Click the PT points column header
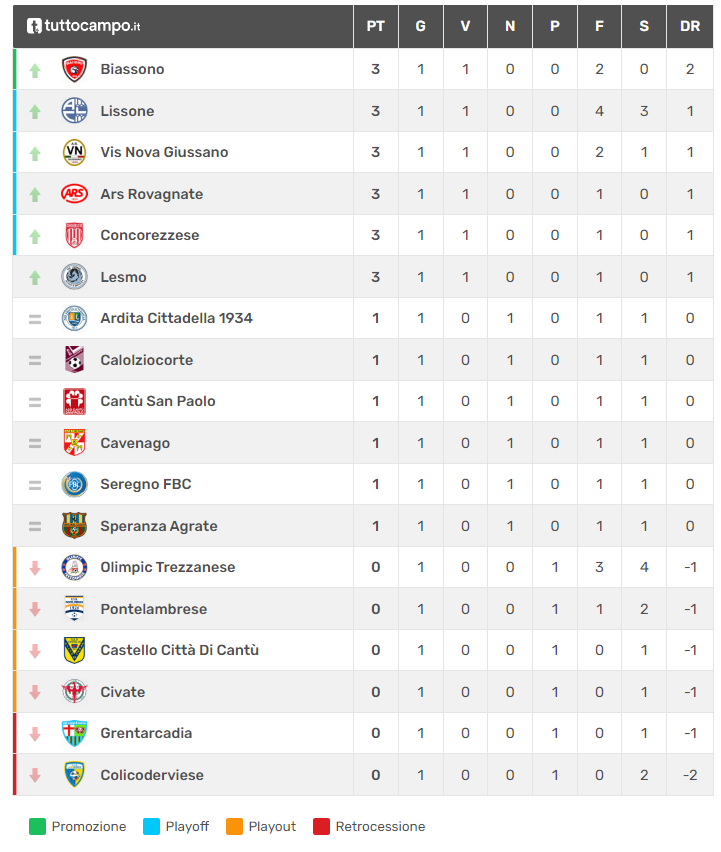This screenshot has height=852, width=721. pyautogui.click(x=376, y=26)
